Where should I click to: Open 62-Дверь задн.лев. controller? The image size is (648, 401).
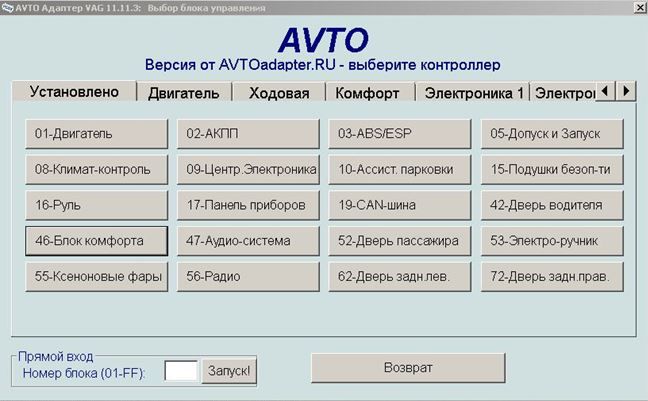tap(400, 277)
